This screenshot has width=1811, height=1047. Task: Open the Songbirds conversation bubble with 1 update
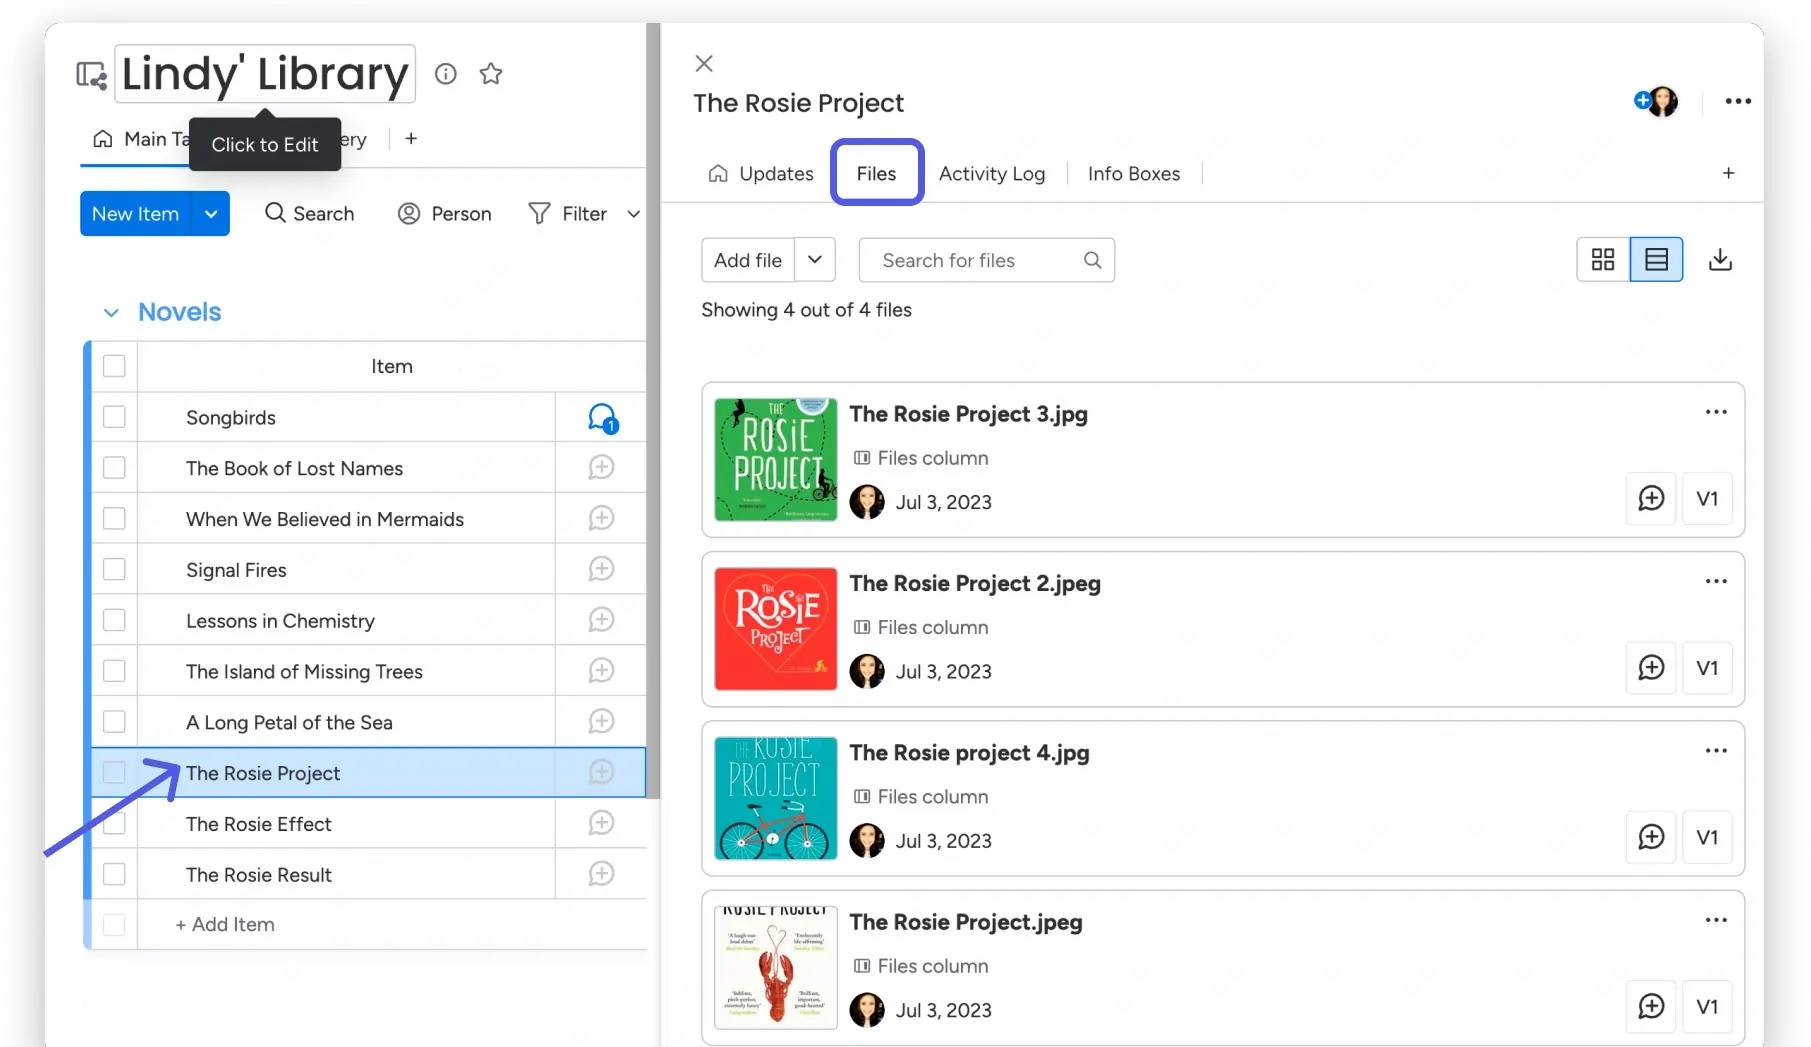[x=602, y=418]
